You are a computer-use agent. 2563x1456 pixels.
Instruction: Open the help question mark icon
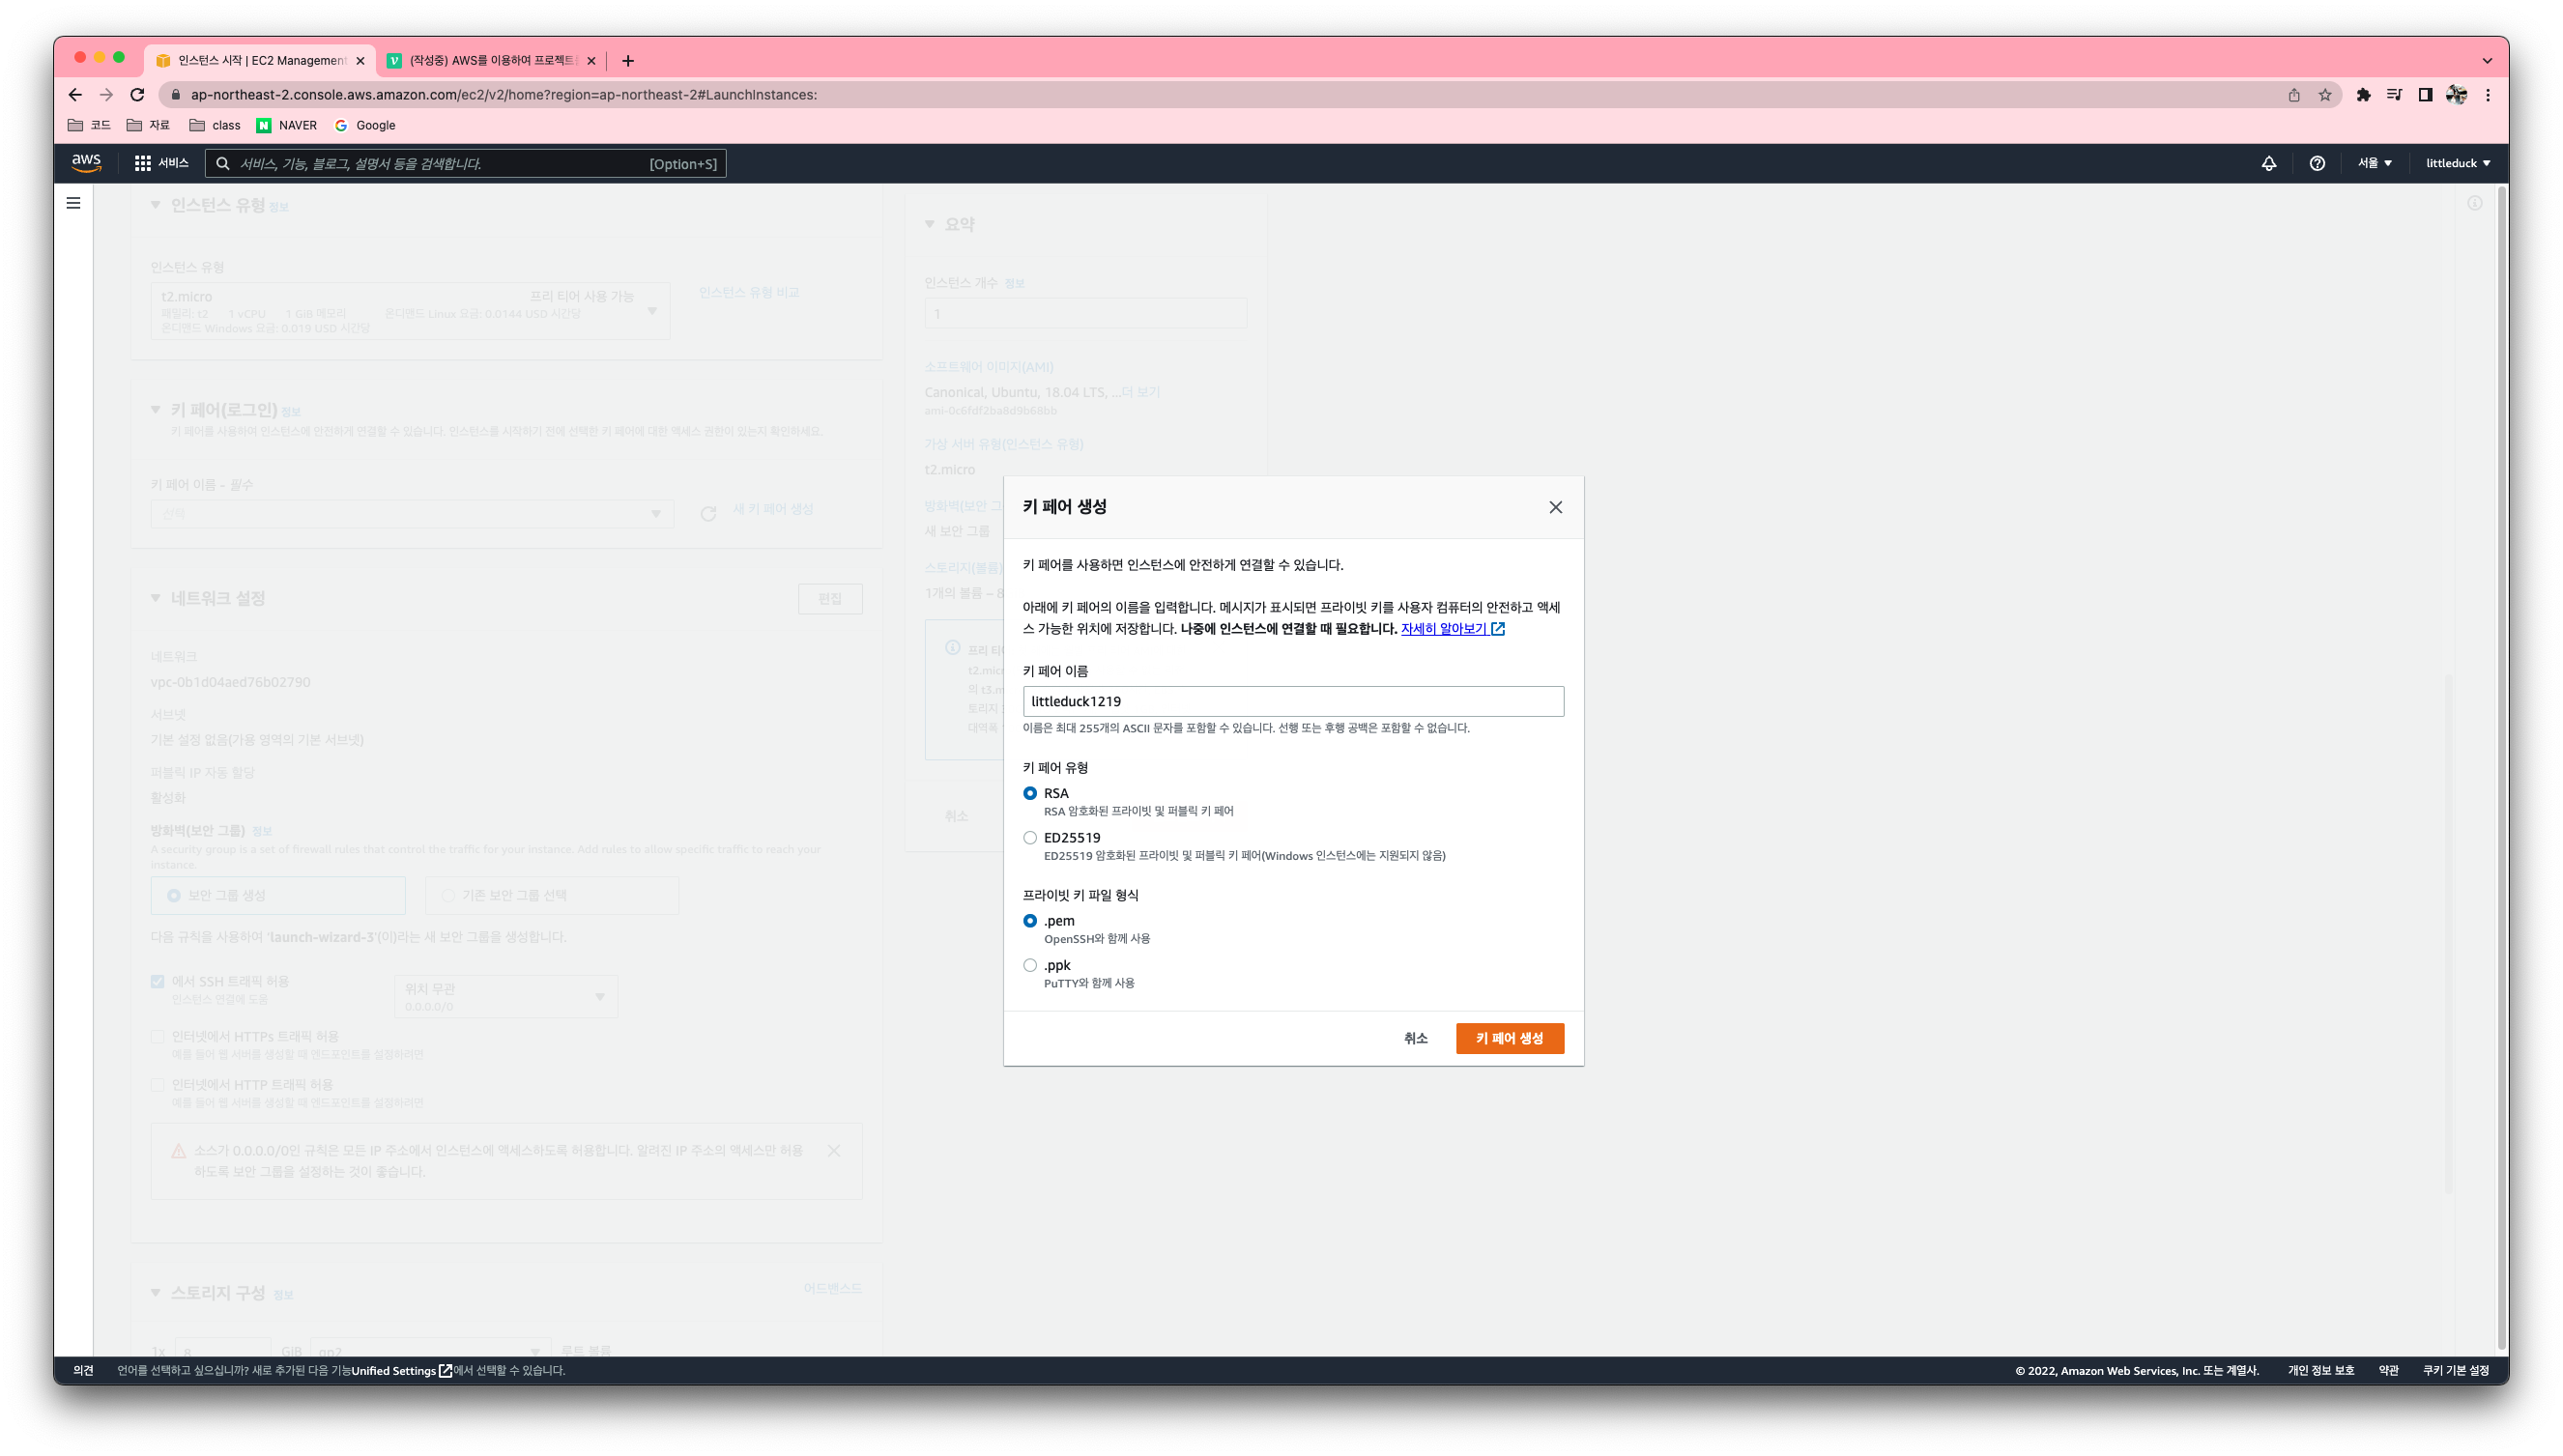tap(2316, 163)
